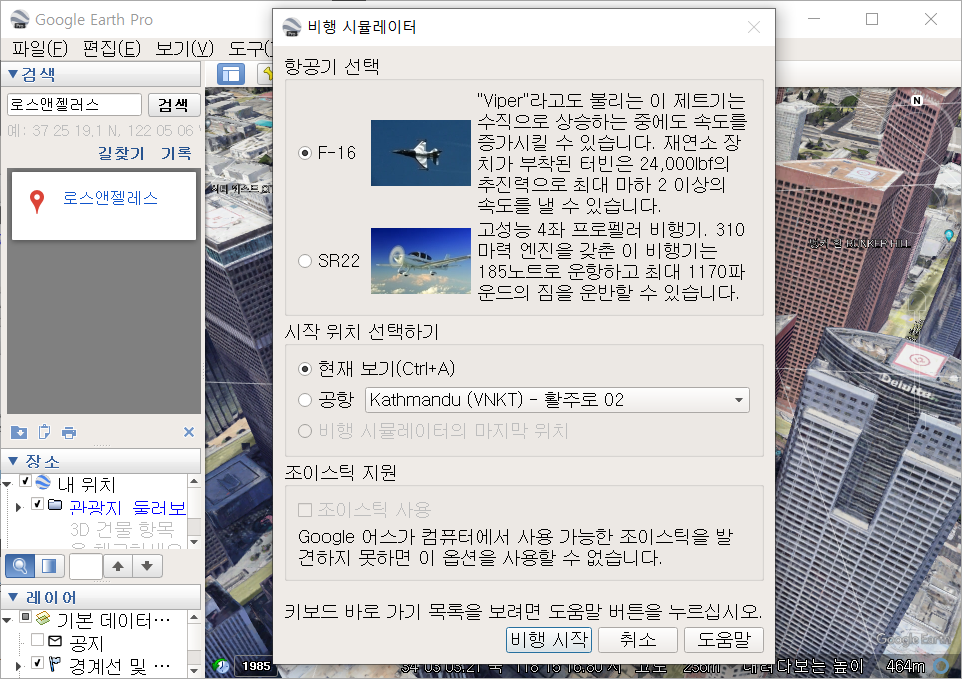This screenshot has width=962, height=679.
Task: Collapse the 기본 데이터 layer tree
Action: [7, 621]
